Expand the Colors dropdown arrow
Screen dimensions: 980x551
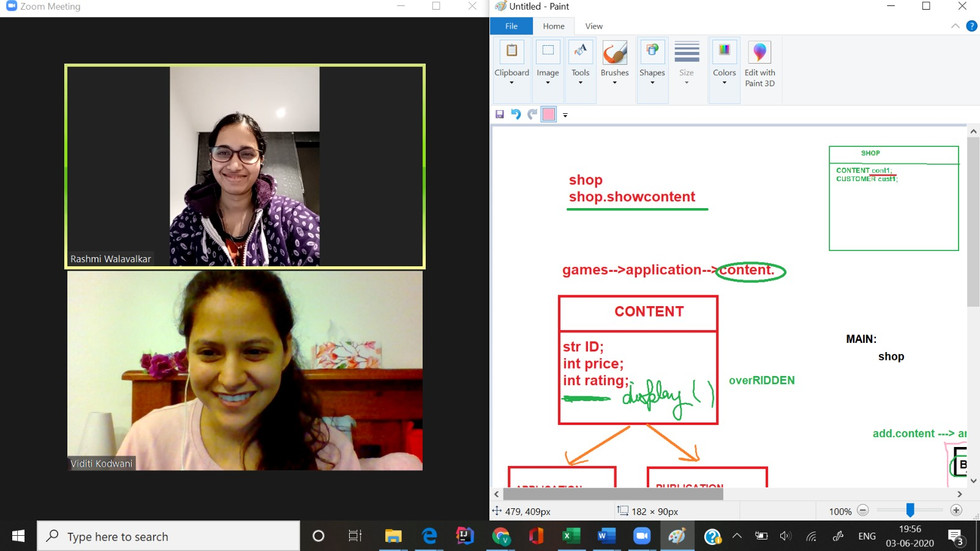click(724, 82)
